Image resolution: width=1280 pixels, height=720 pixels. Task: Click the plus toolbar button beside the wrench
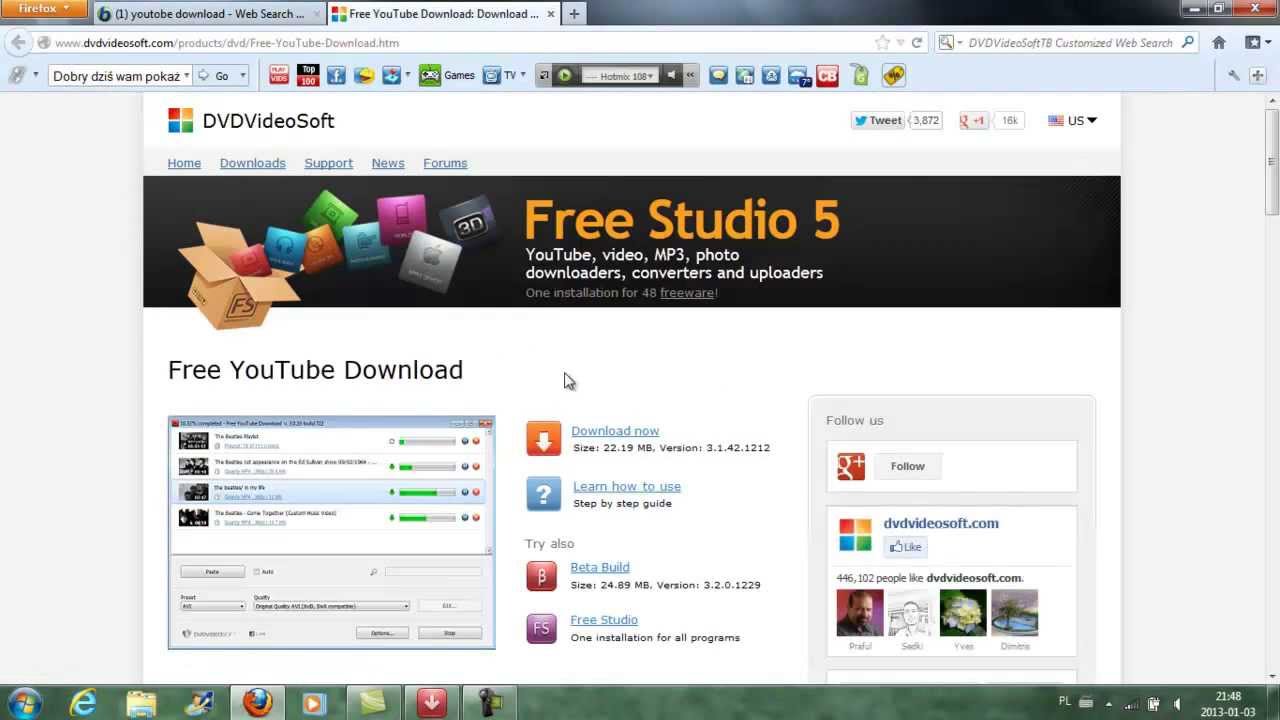[x=1258, y=75]
